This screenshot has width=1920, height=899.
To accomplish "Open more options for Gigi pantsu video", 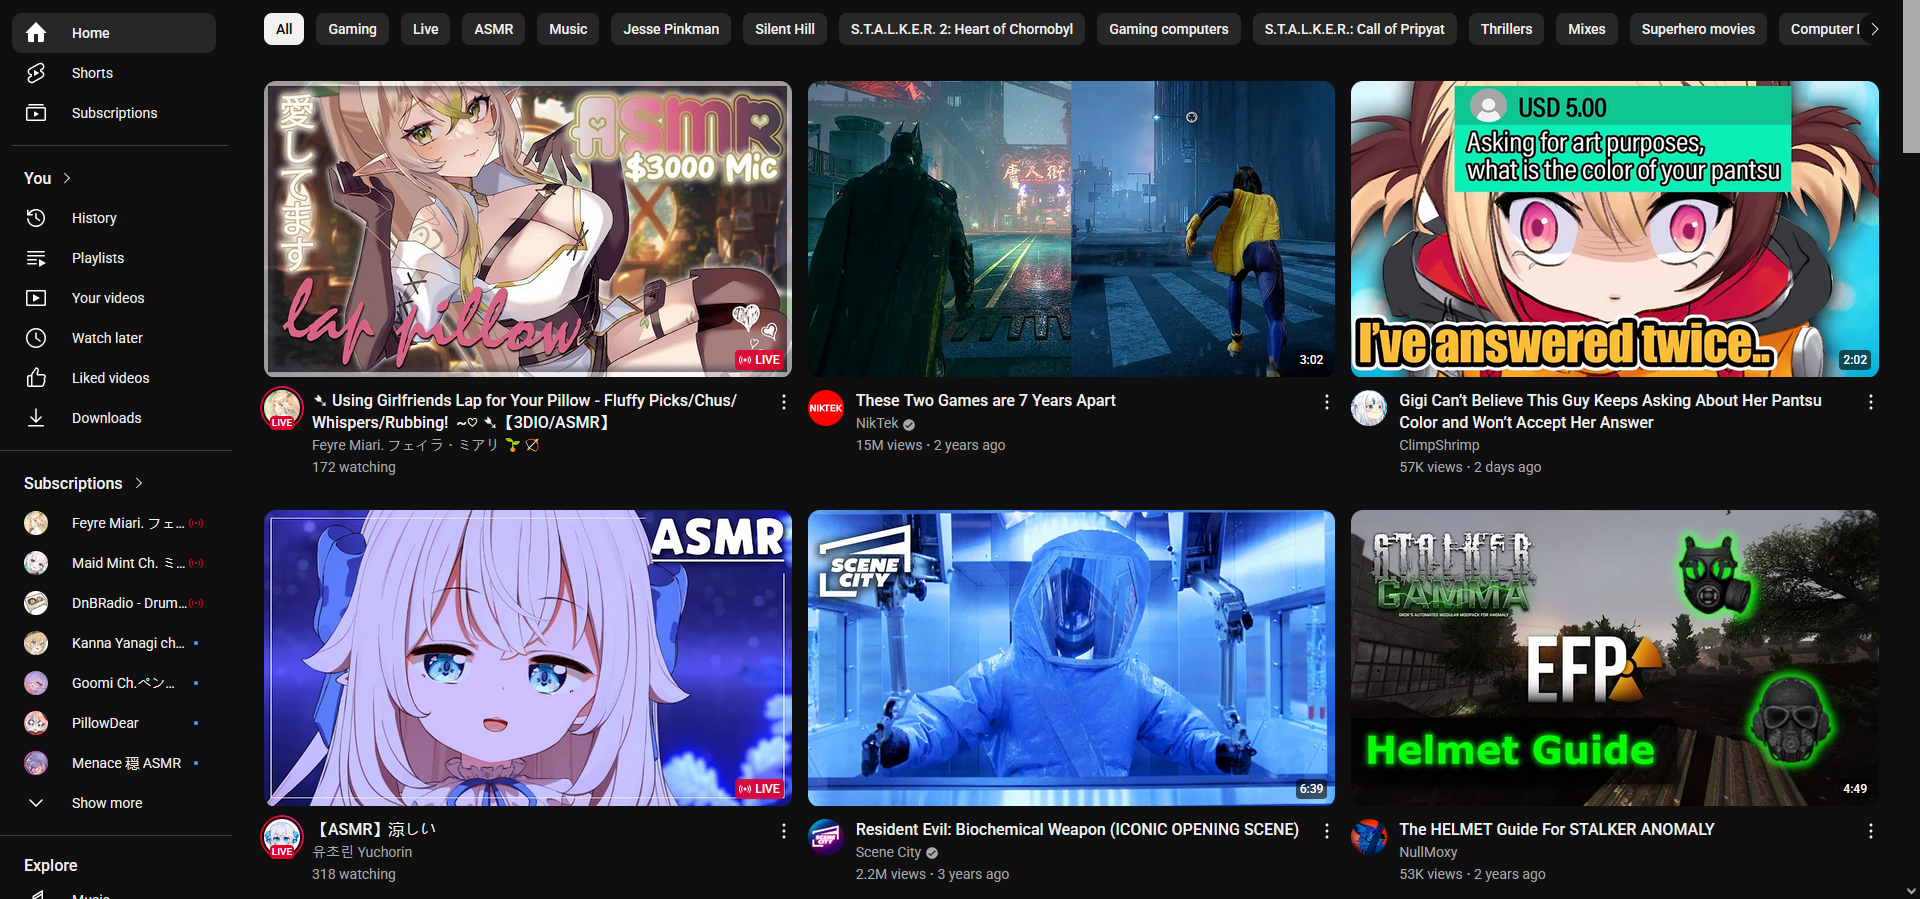I will click(1871, 402).
